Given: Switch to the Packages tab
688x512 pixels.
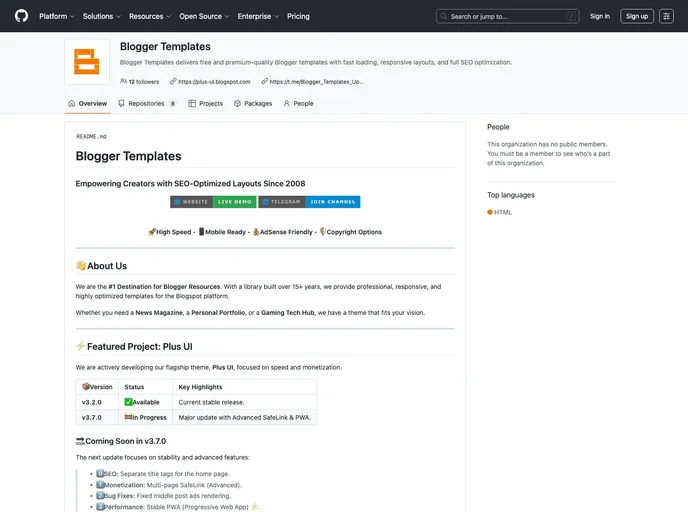Looking at the screenshot, I should click(253, 104).
